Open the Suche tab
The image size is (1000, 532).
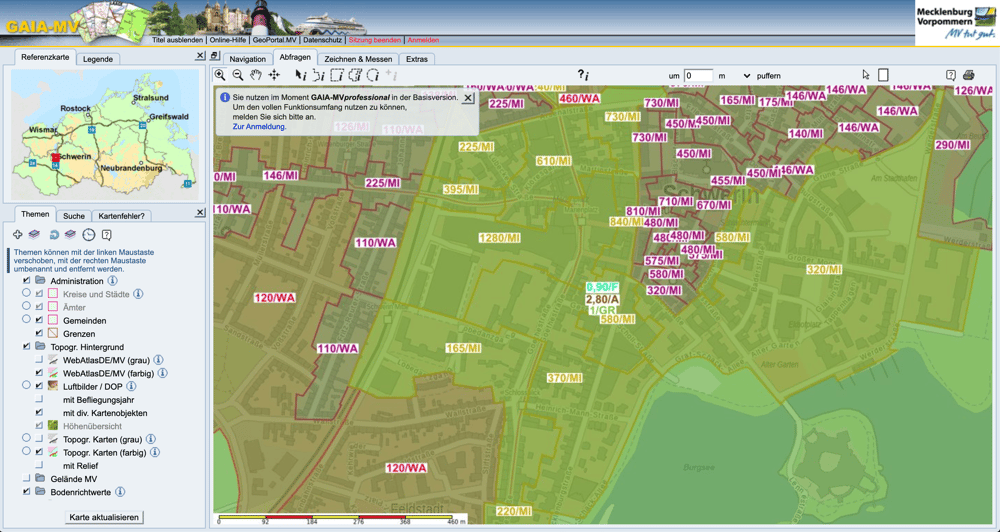click(74, 216)
